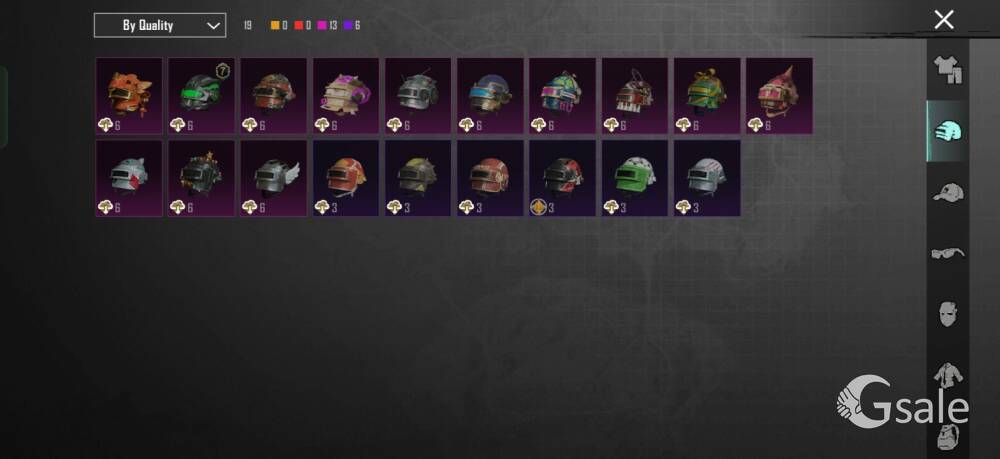Select the helmet category icon
The height and width of the screenshot is (459, 1000).
(x=948, y=131)
